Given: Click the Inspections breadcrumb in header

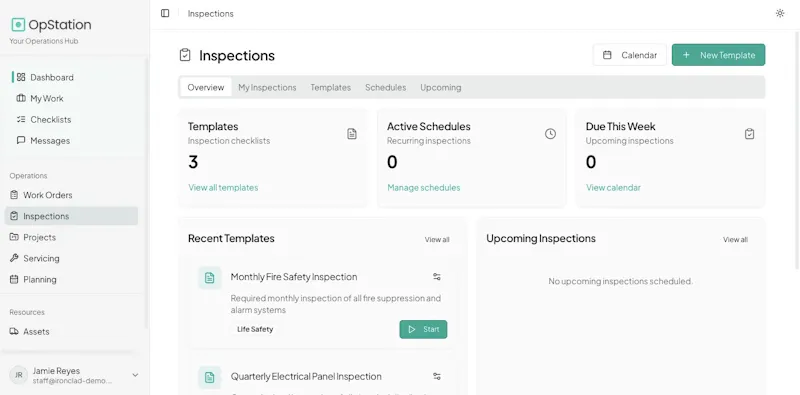Looking at the screenshot, I should [x=211, y=14].
